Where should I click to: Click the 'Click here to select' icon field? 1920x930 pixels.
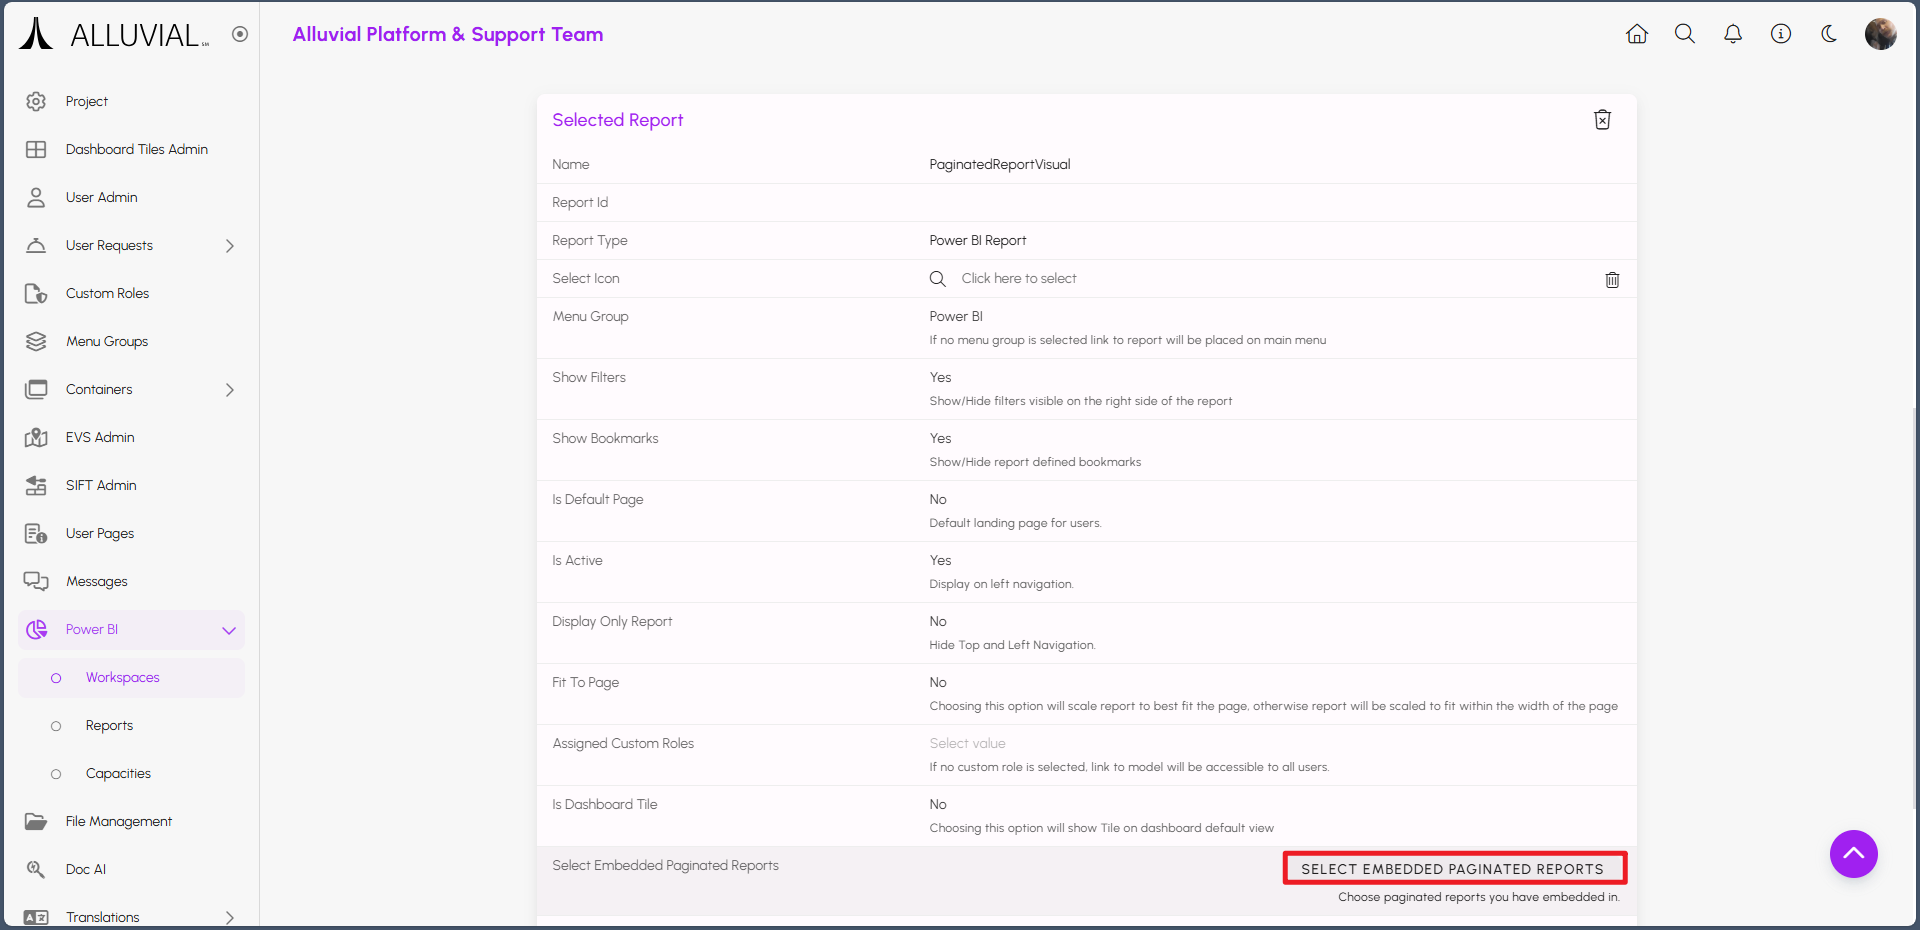[x=1018, y=279]
